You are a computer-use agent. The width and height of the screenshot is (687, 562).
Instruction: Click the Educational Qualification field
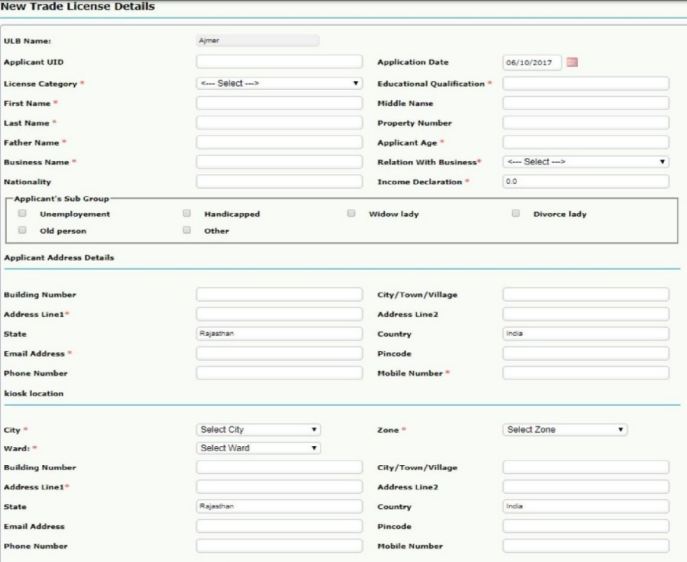tap(585, 83)
